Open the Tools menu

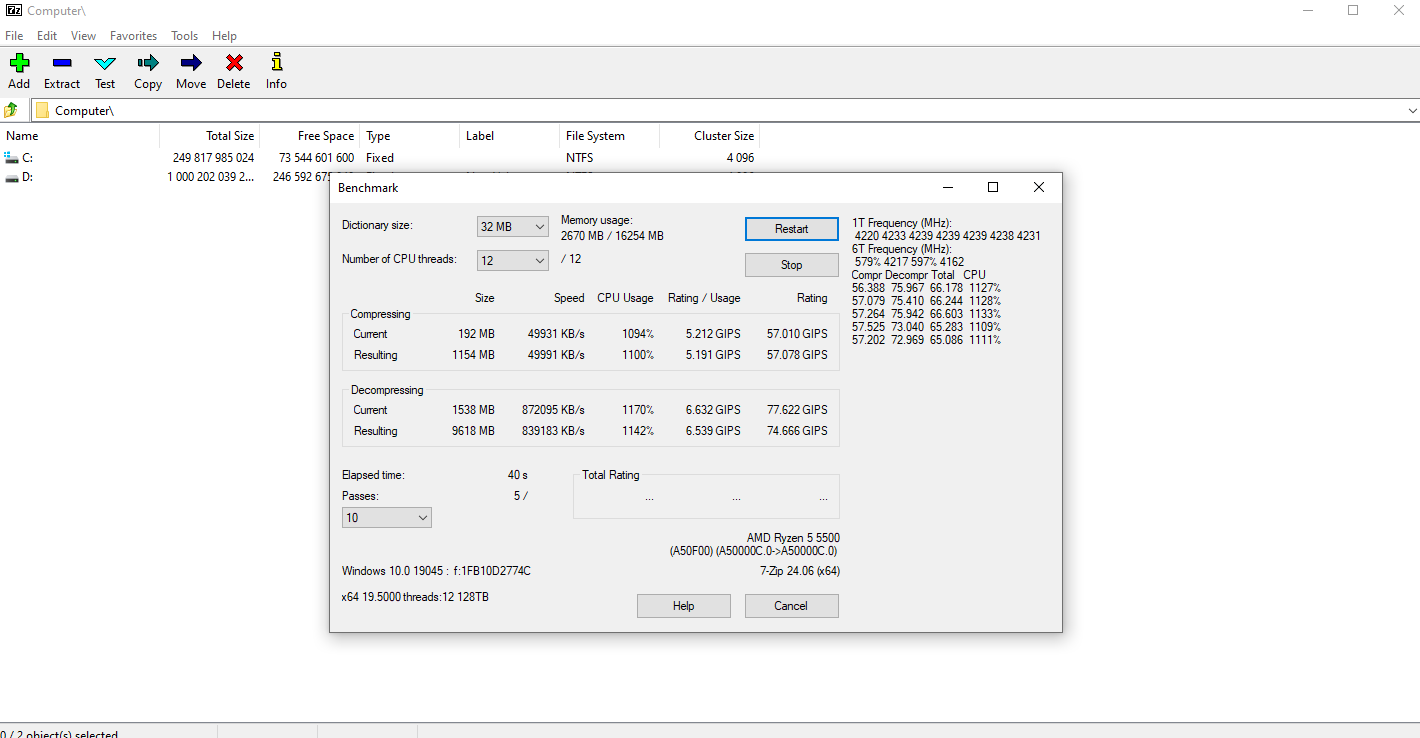coord(184,35)
